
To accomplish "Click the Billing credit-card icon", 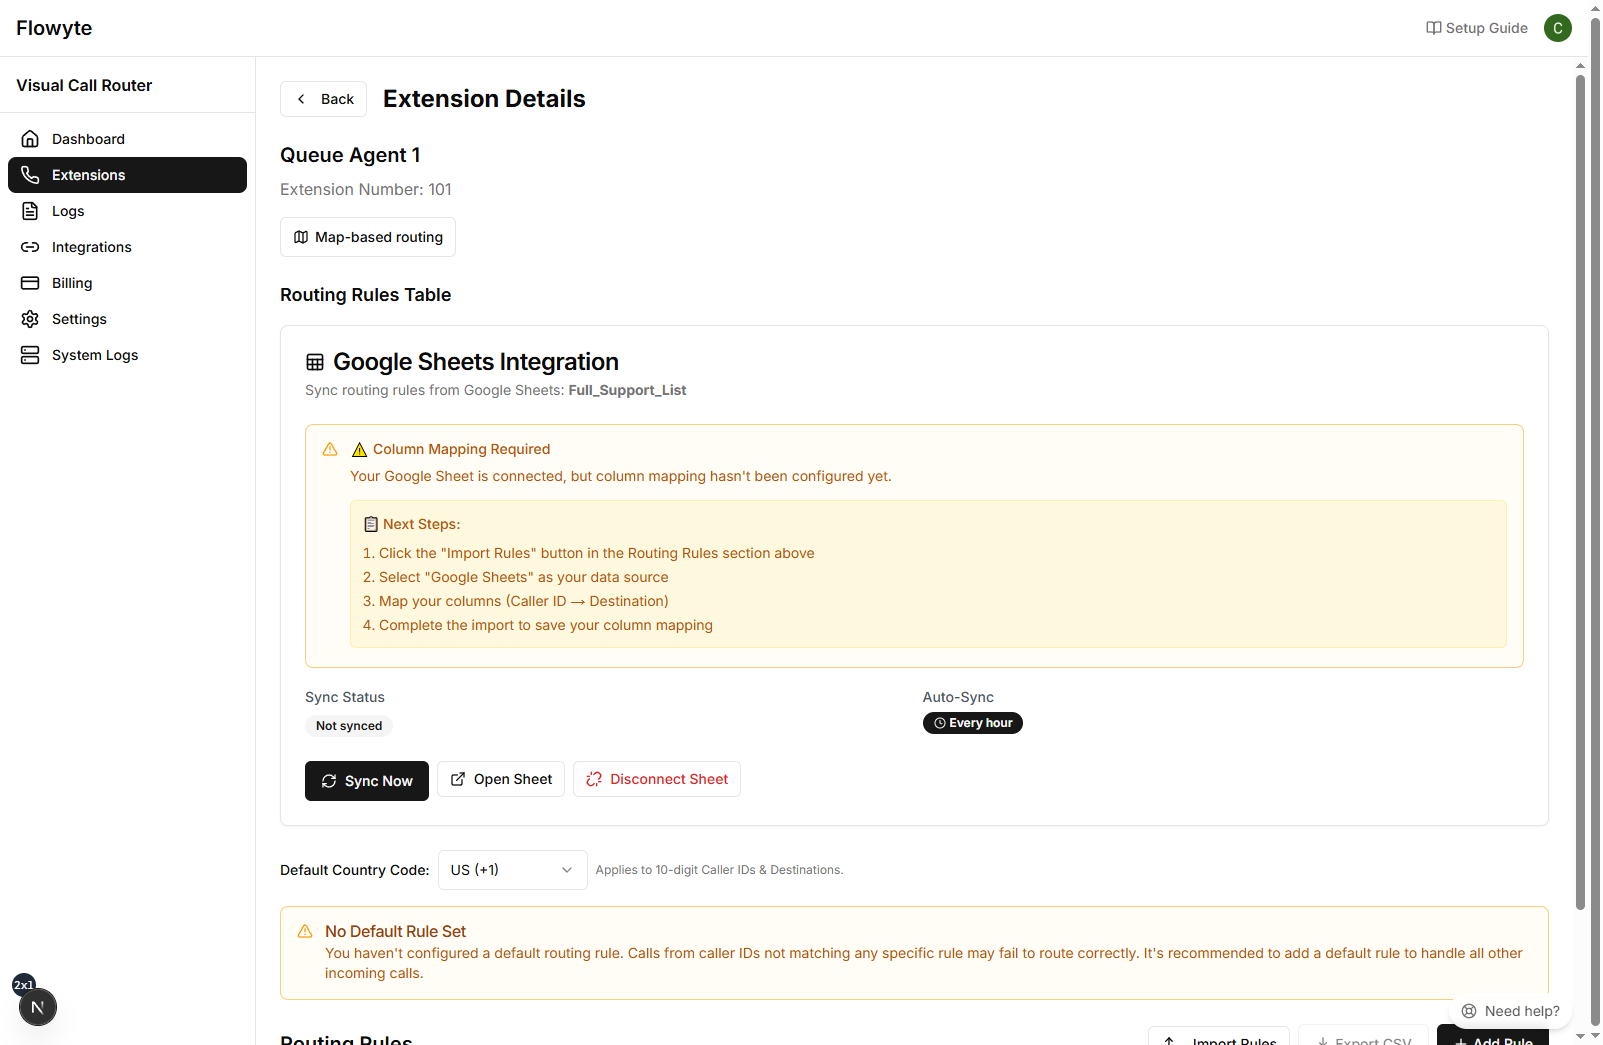I will pyautogui.click(x=31, y=282).
